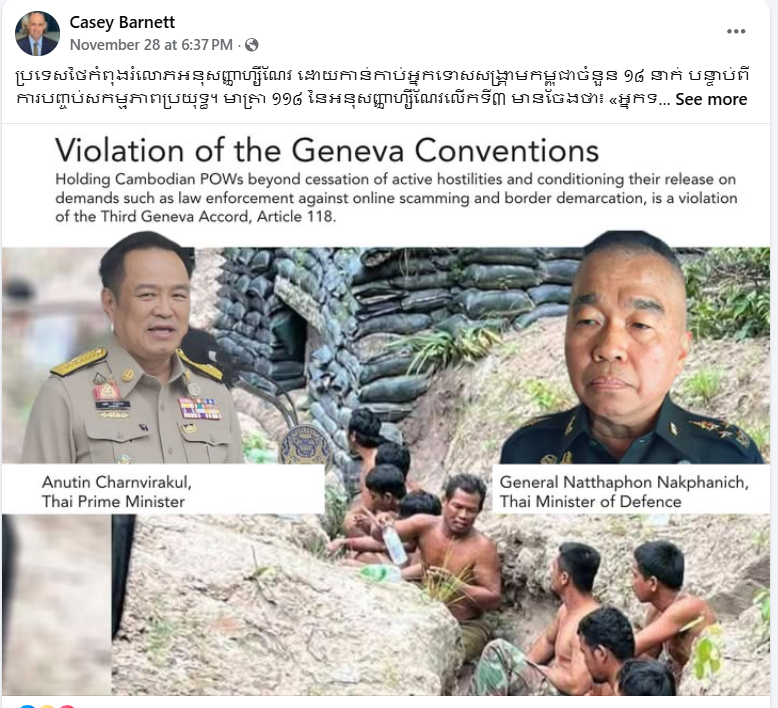Click the blue like reaction icon

27,706
